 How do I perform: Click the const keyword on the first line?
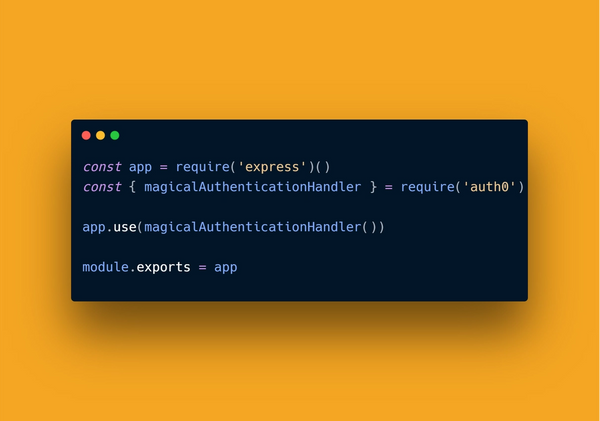(x=102, y=167)
